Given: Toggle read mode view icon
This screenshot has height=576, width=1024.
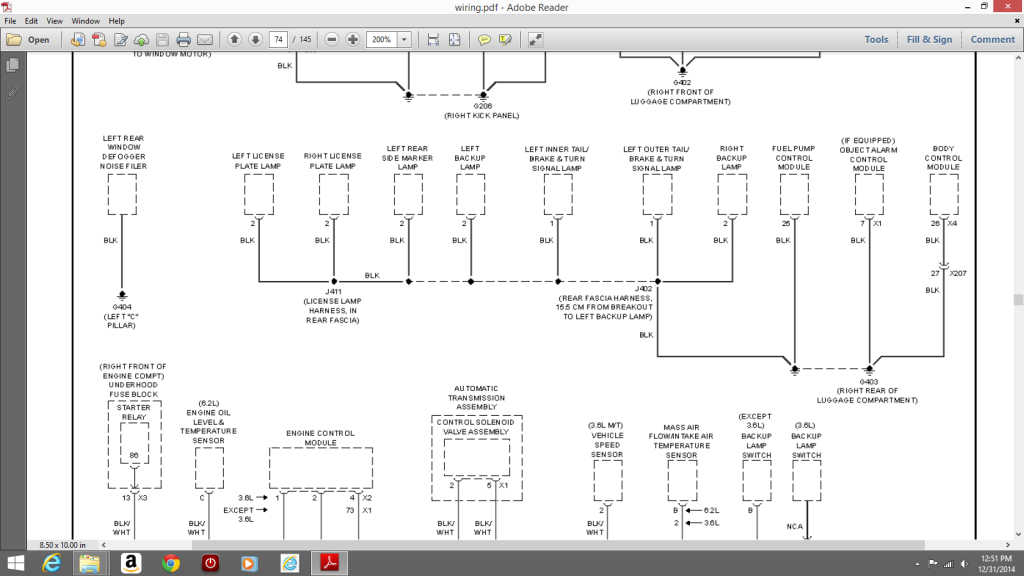Looking at the screenshot, I should (x=535, y=40).
